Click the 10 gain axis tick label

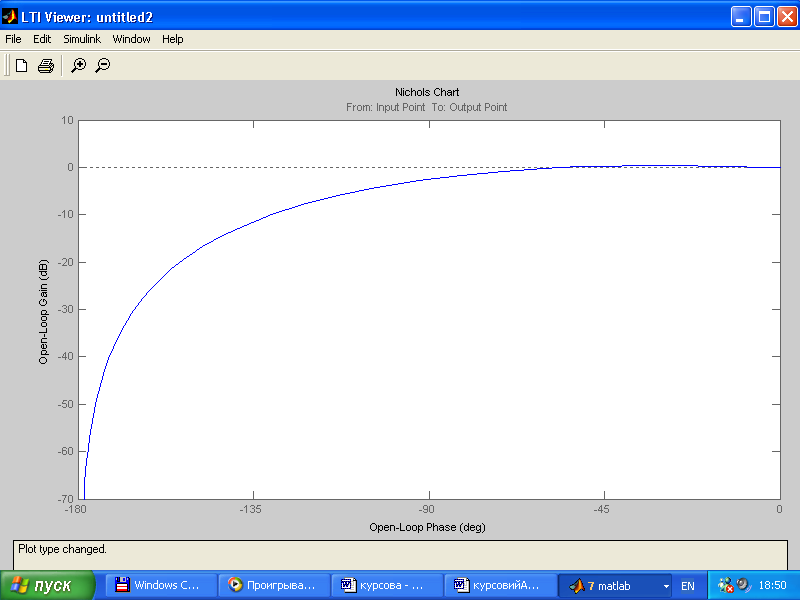(x=67, y=120)
